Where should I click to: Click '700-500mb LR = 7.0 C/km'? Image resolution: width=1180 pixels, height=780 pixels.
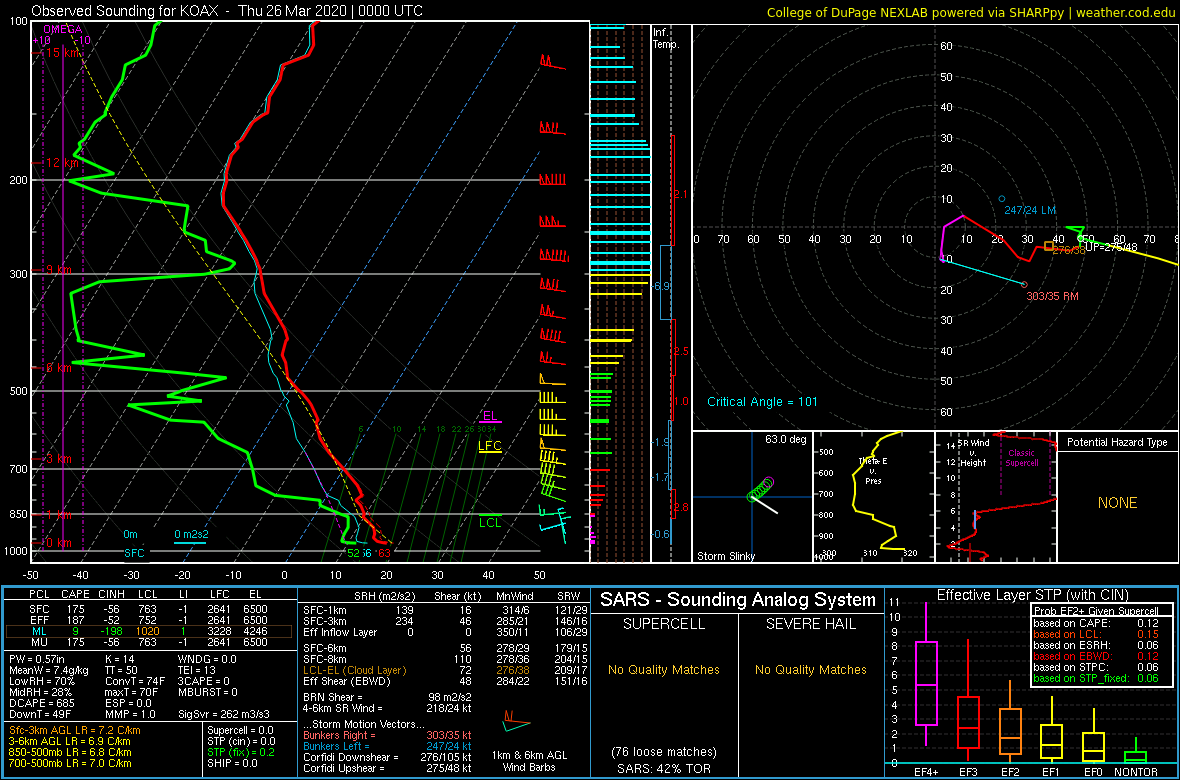point(70,763)
